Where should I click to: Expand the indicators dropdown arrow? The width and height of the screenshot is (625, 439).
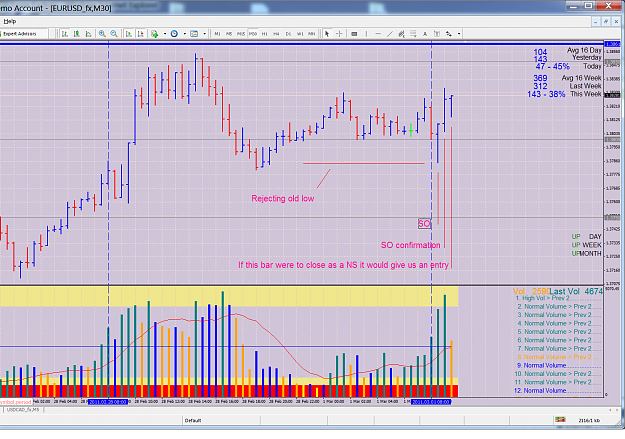click(x=165, y=34)
